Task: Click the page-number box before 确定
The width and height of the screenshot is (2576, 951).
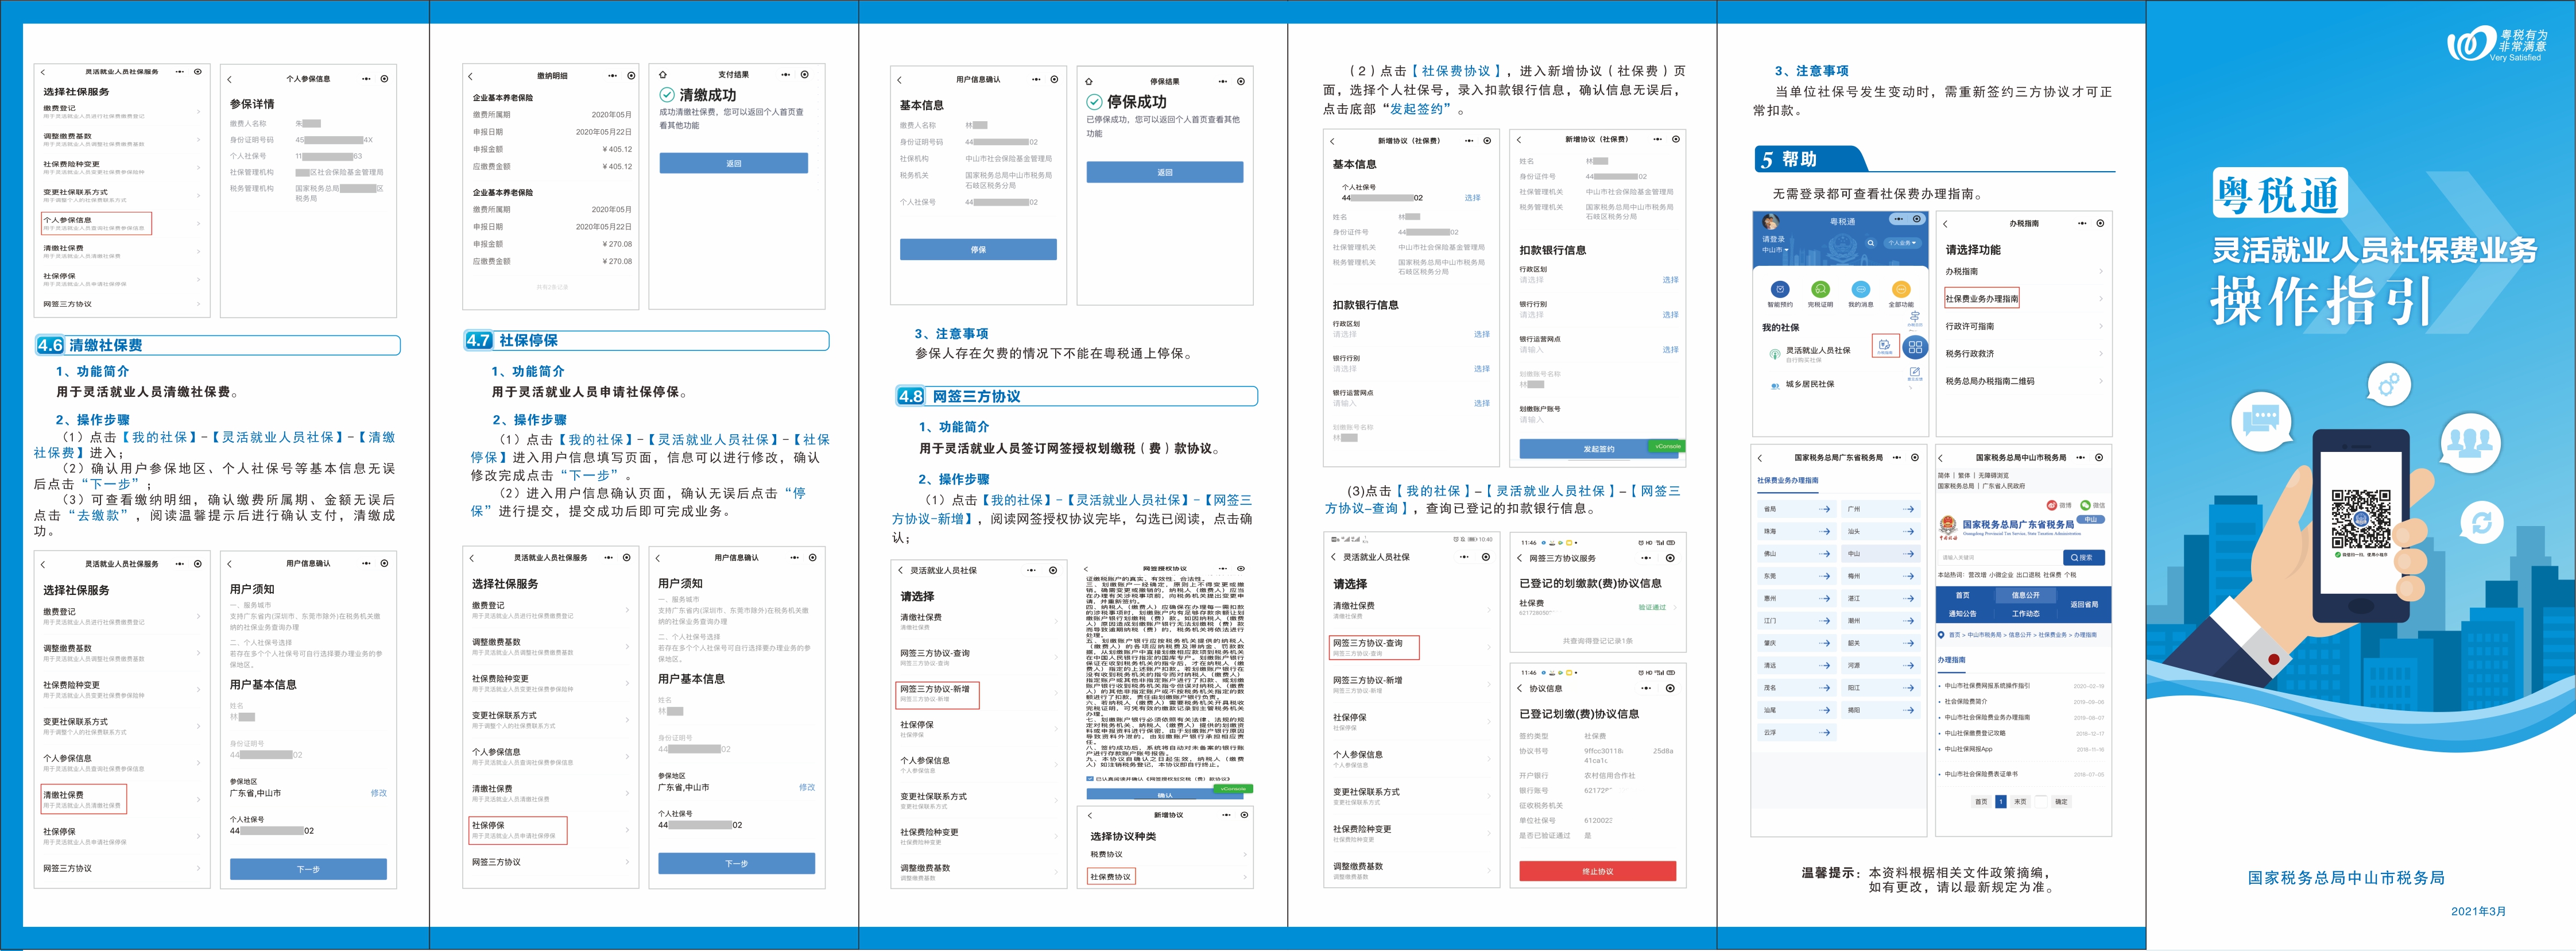Action: (x=2041, y=802)
